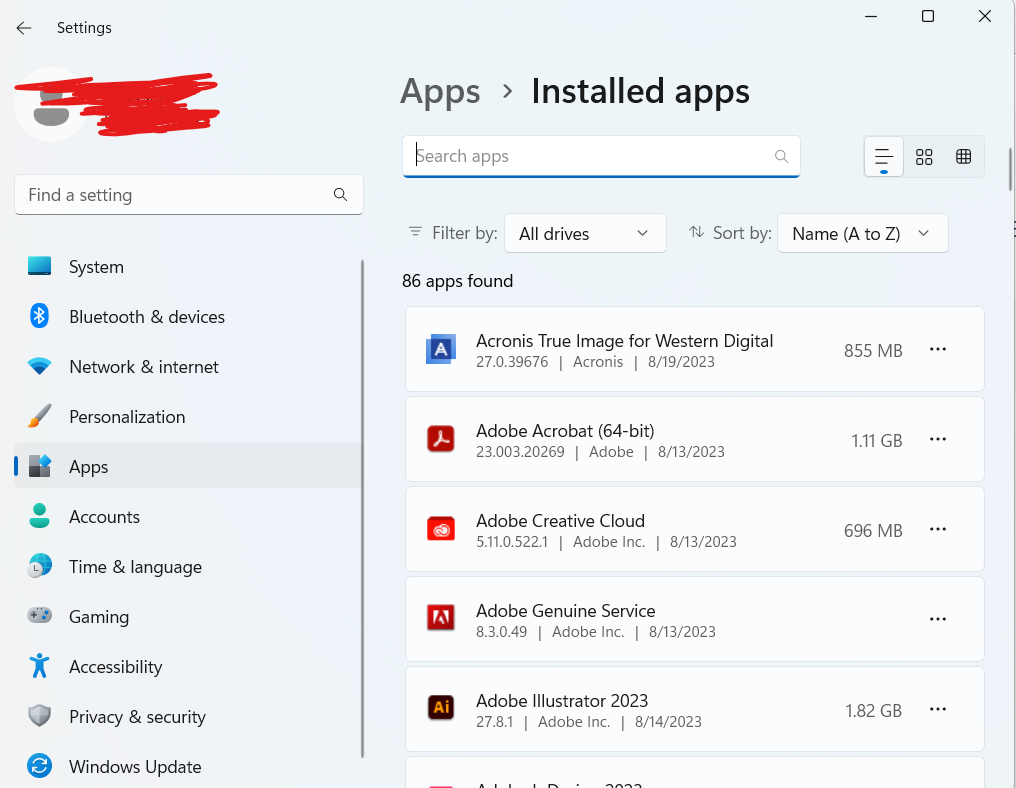Open System settings
Image resolution: width=1016 pixels, height=788 pixels.
tap(188, 267)
